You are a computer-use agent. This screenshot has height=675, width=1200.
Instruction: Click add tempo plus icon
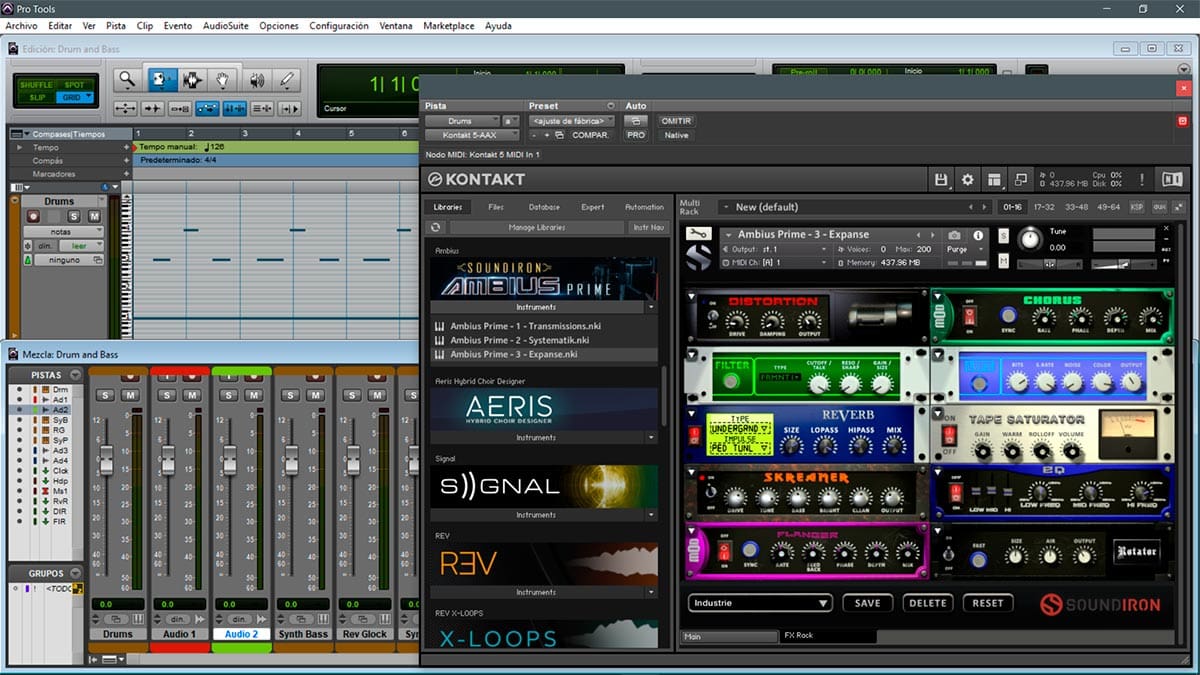point(127,147)
